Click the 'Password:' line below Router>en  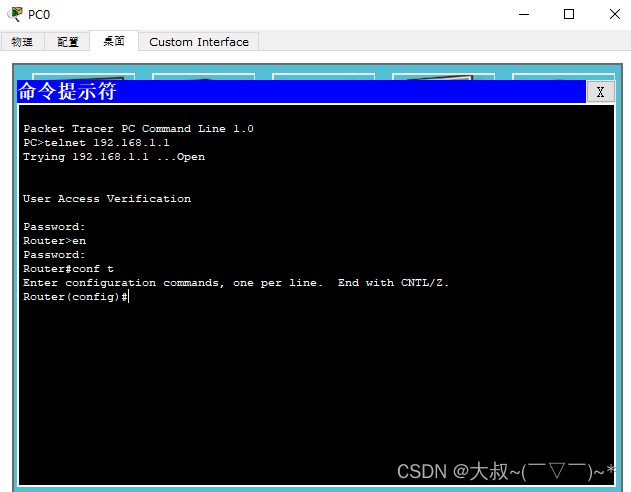54,255
